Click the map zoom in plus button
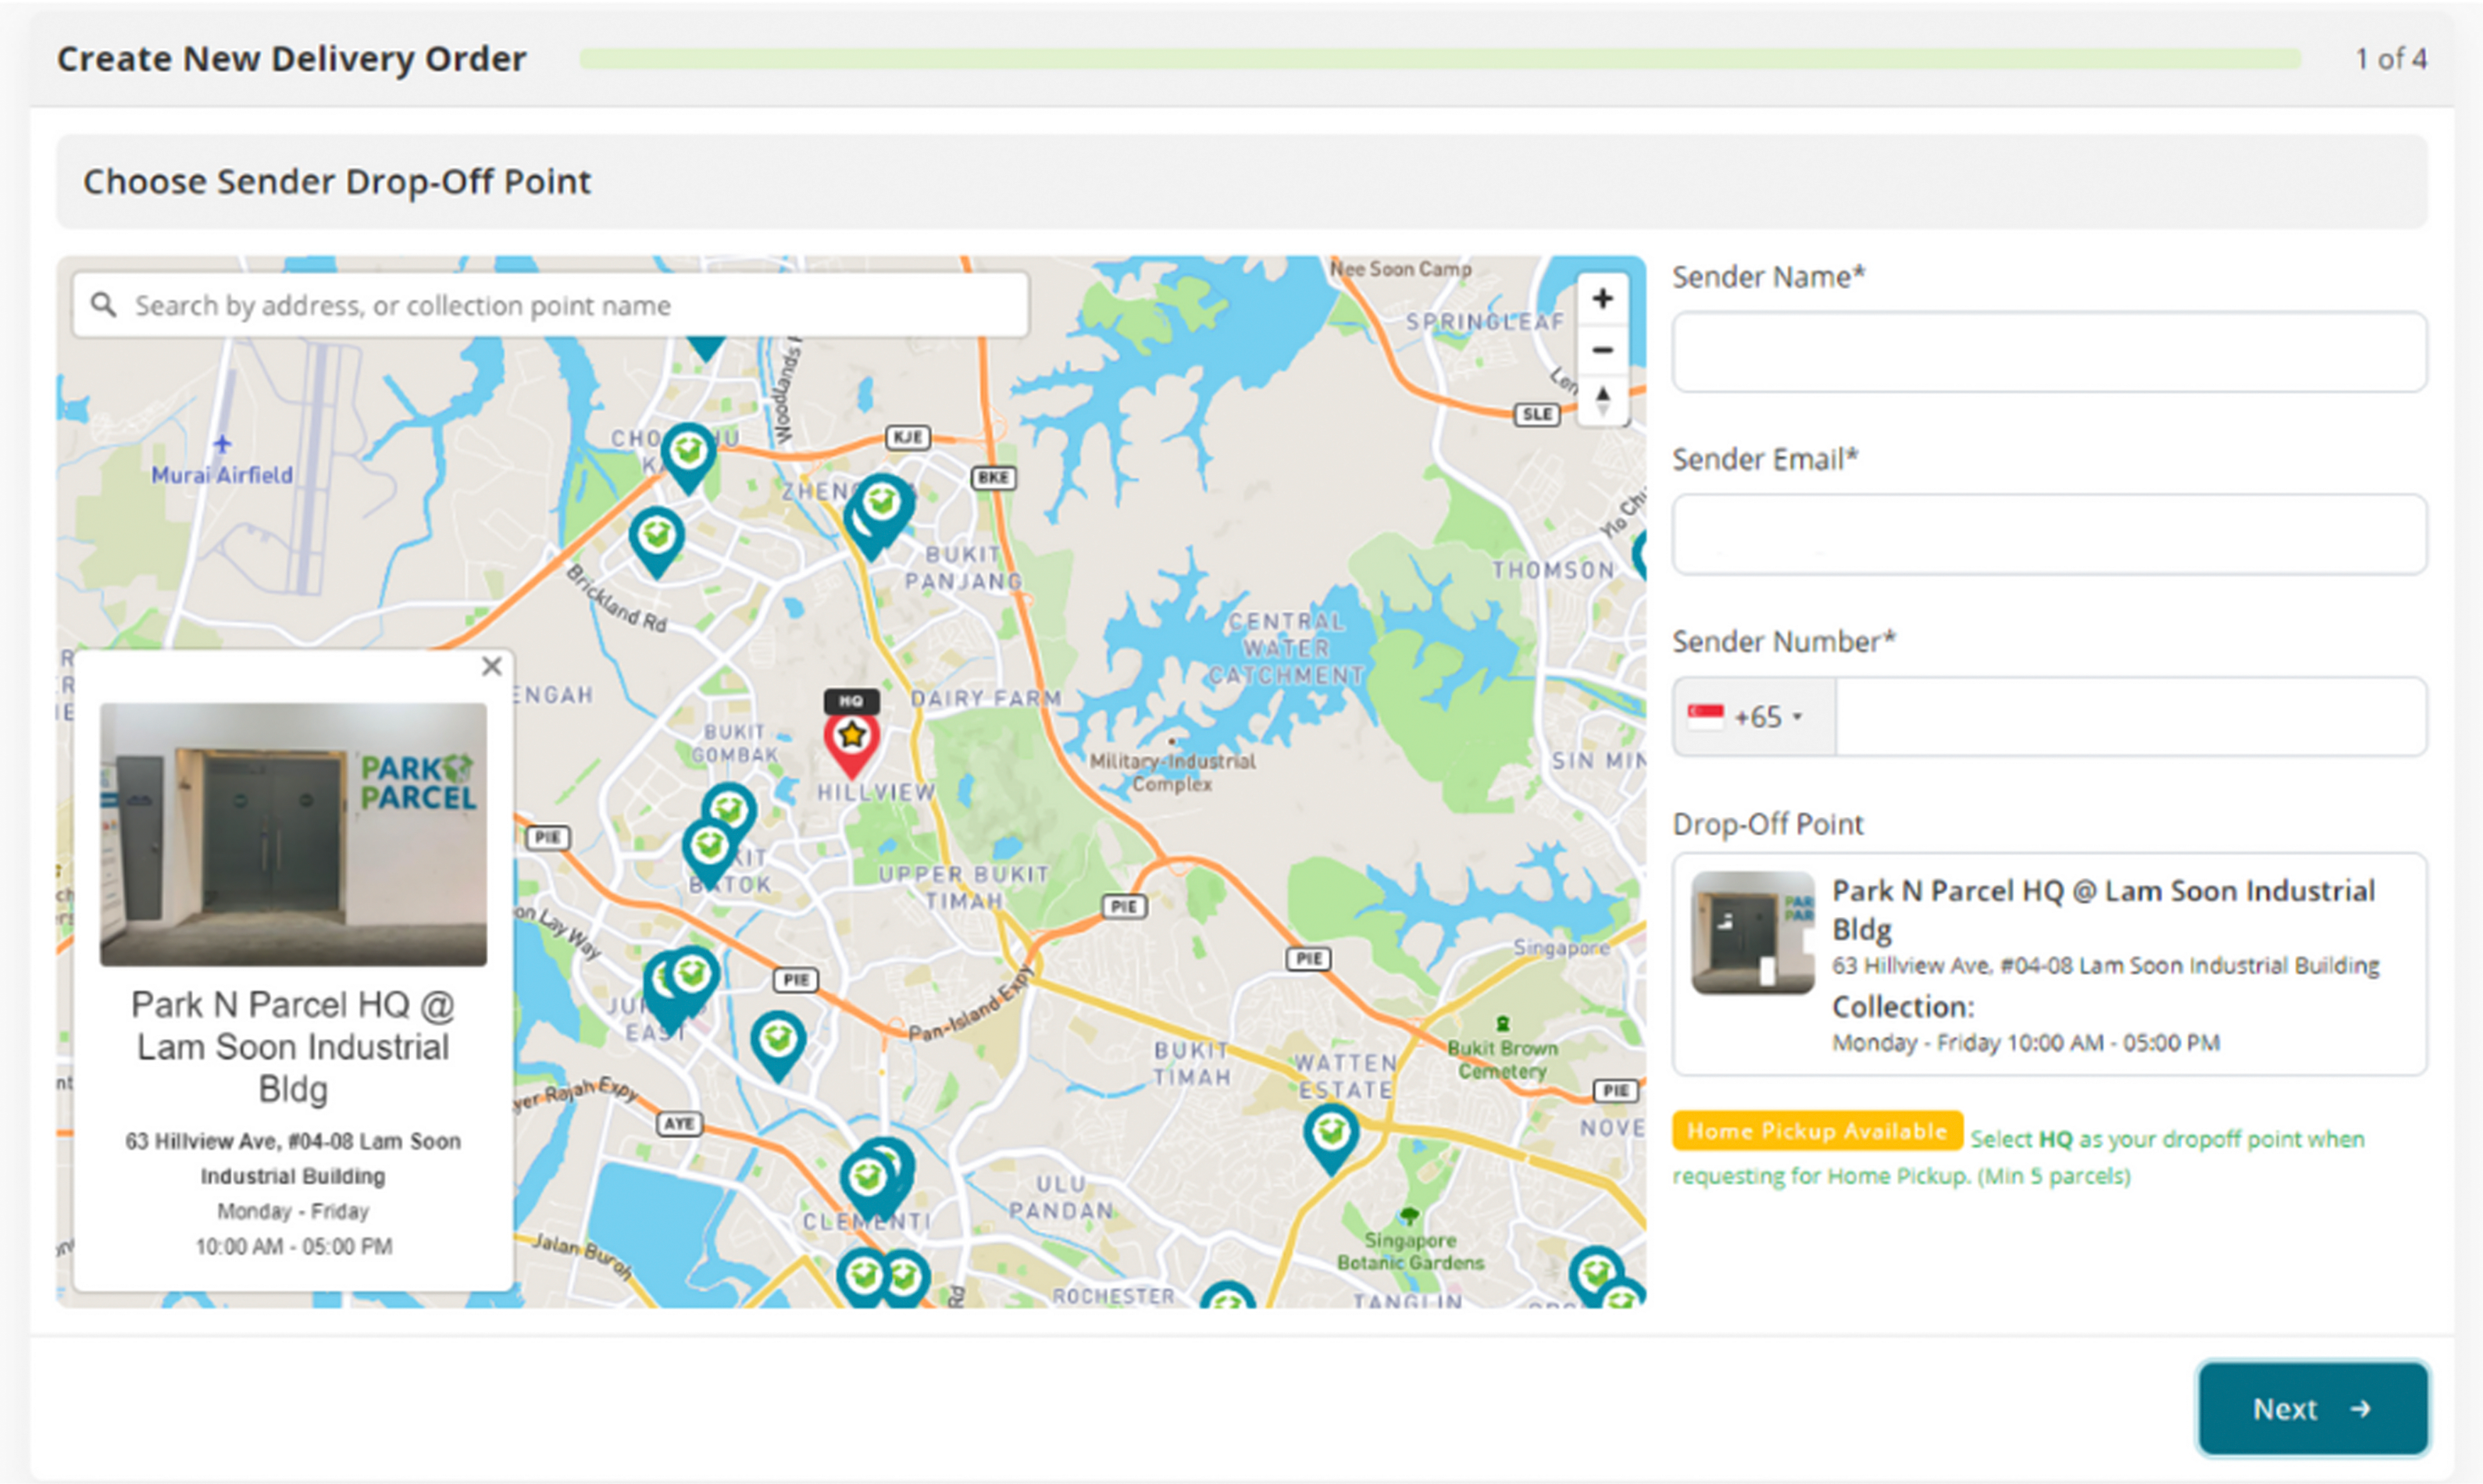The width and height of the screenshot is (2483, 1484). click(x=1602, y=299)
